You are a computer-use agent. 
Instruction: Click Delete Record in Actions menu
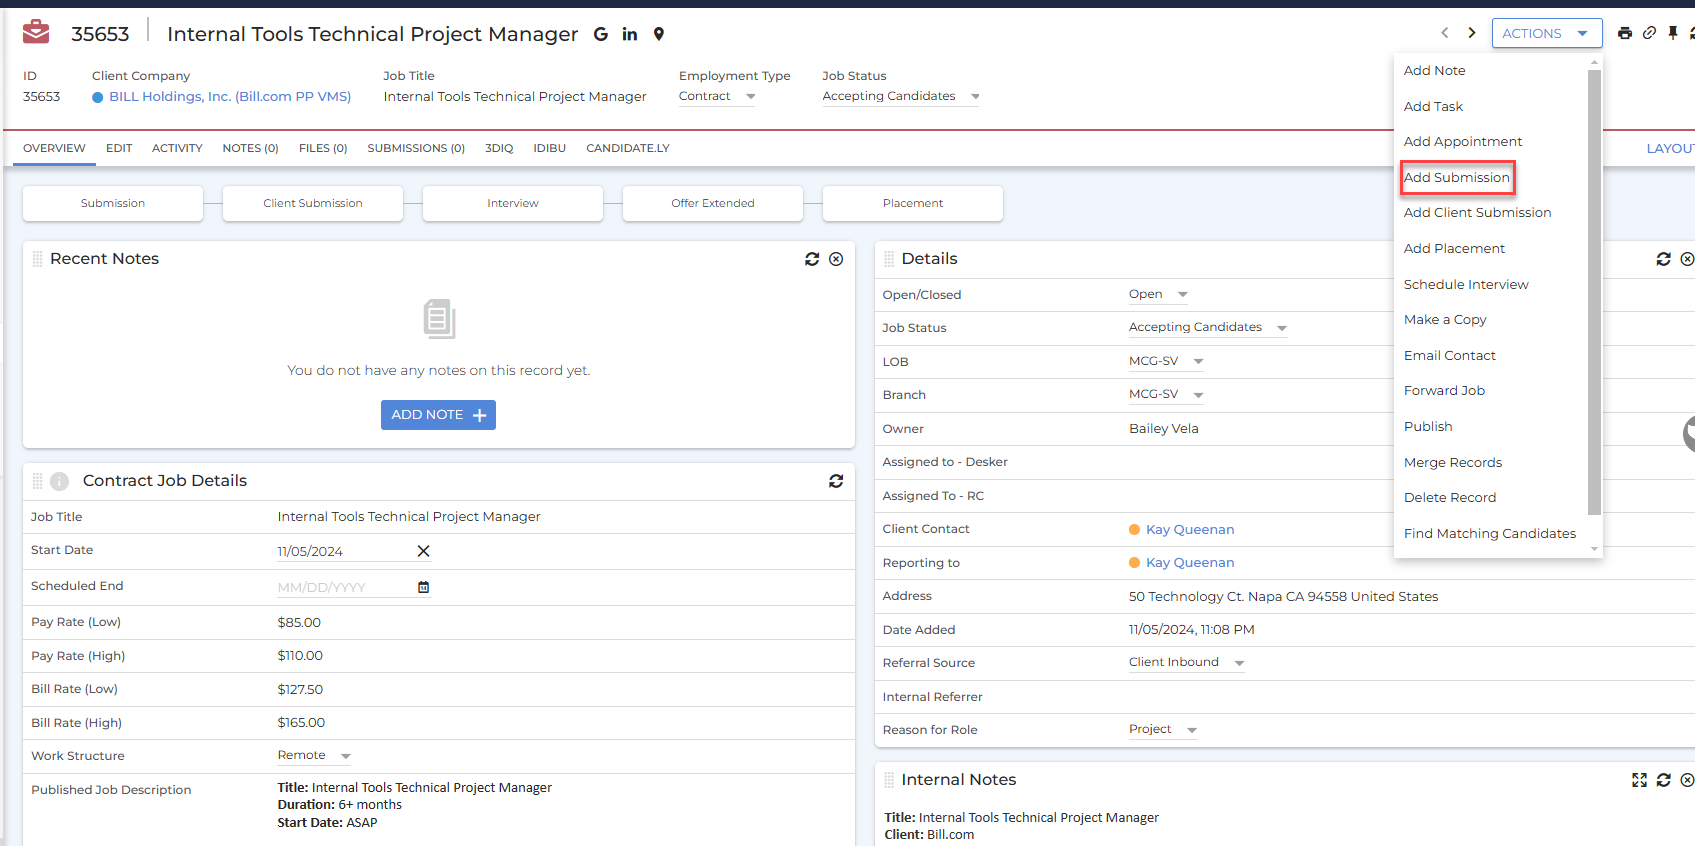[1450, 498]
